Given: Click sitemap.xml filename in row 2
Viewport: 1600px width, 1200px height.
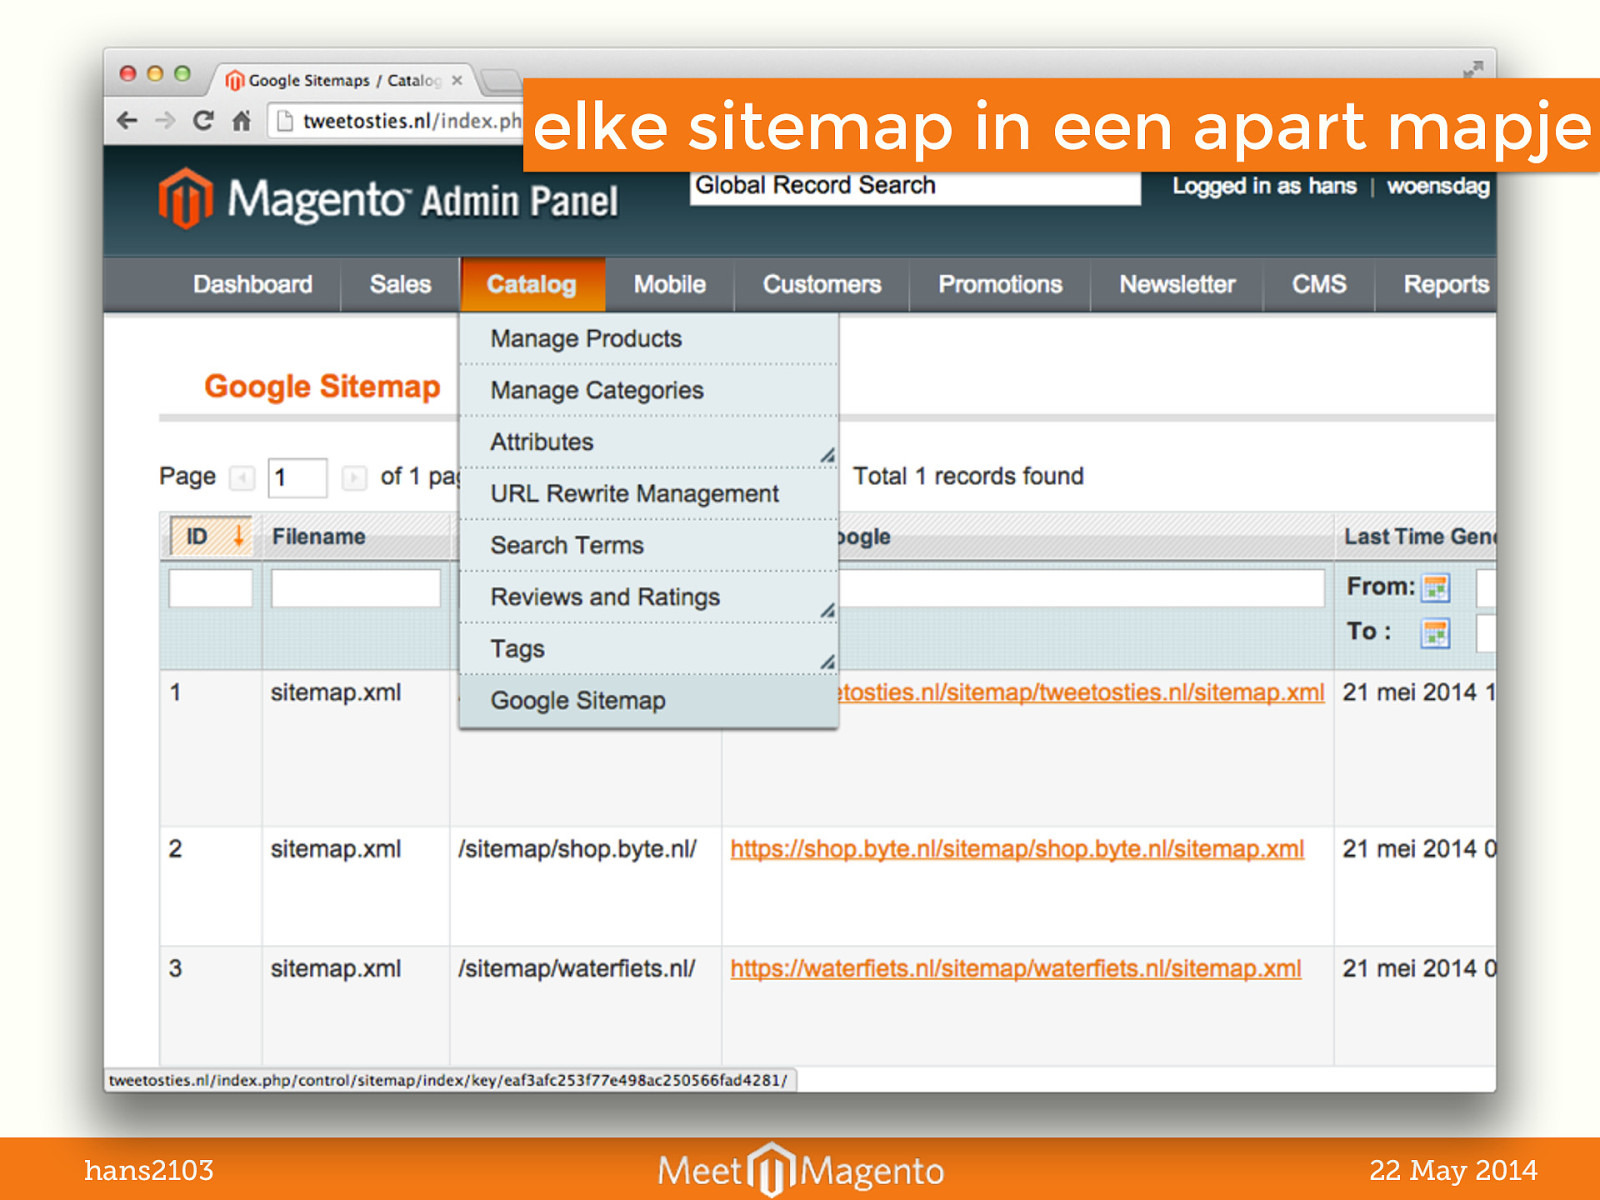Looking at the screenshot, I should tap(336, 849).
